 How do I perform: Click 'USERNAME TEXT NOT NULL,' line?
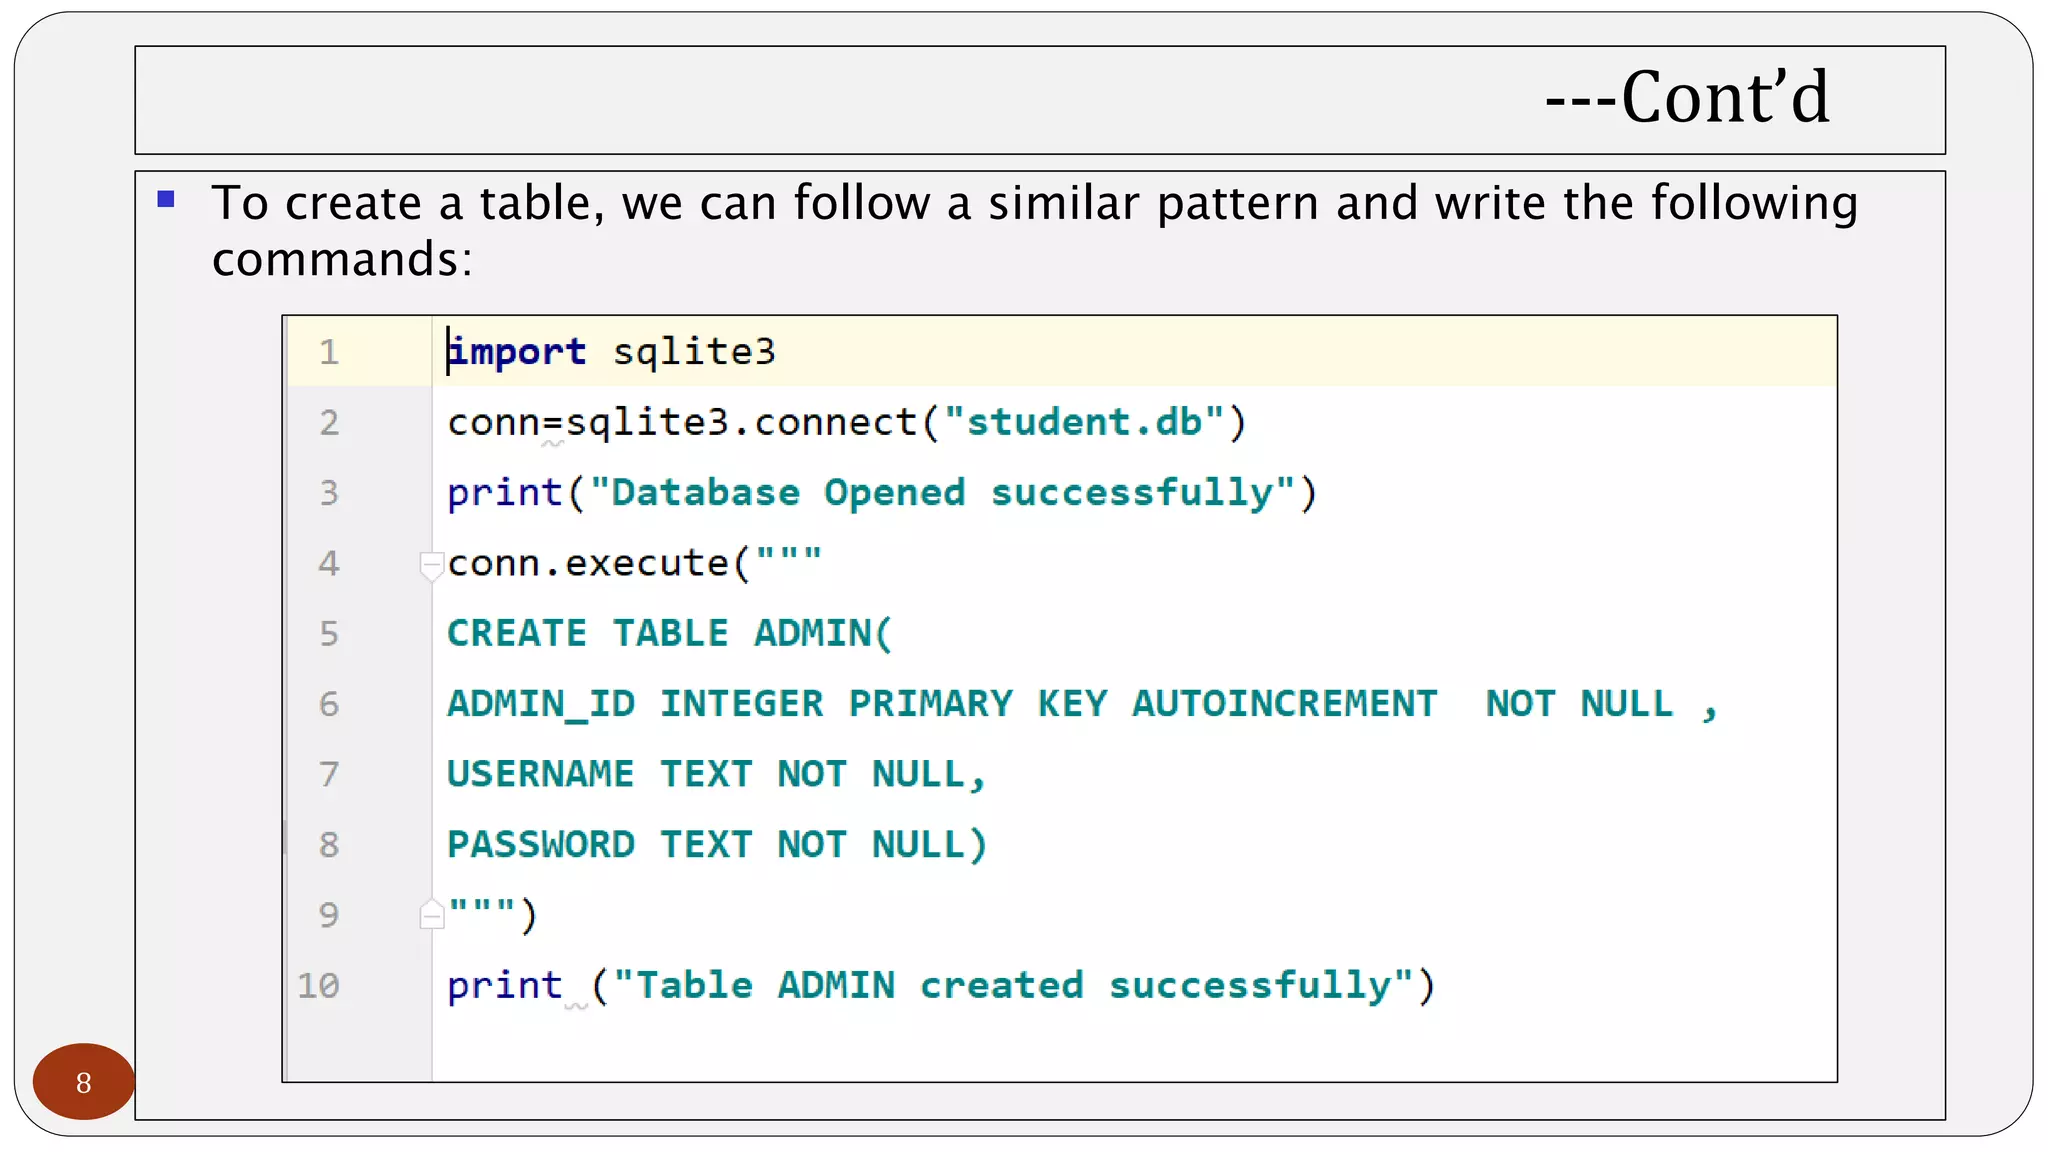click(x=716, y=774)
